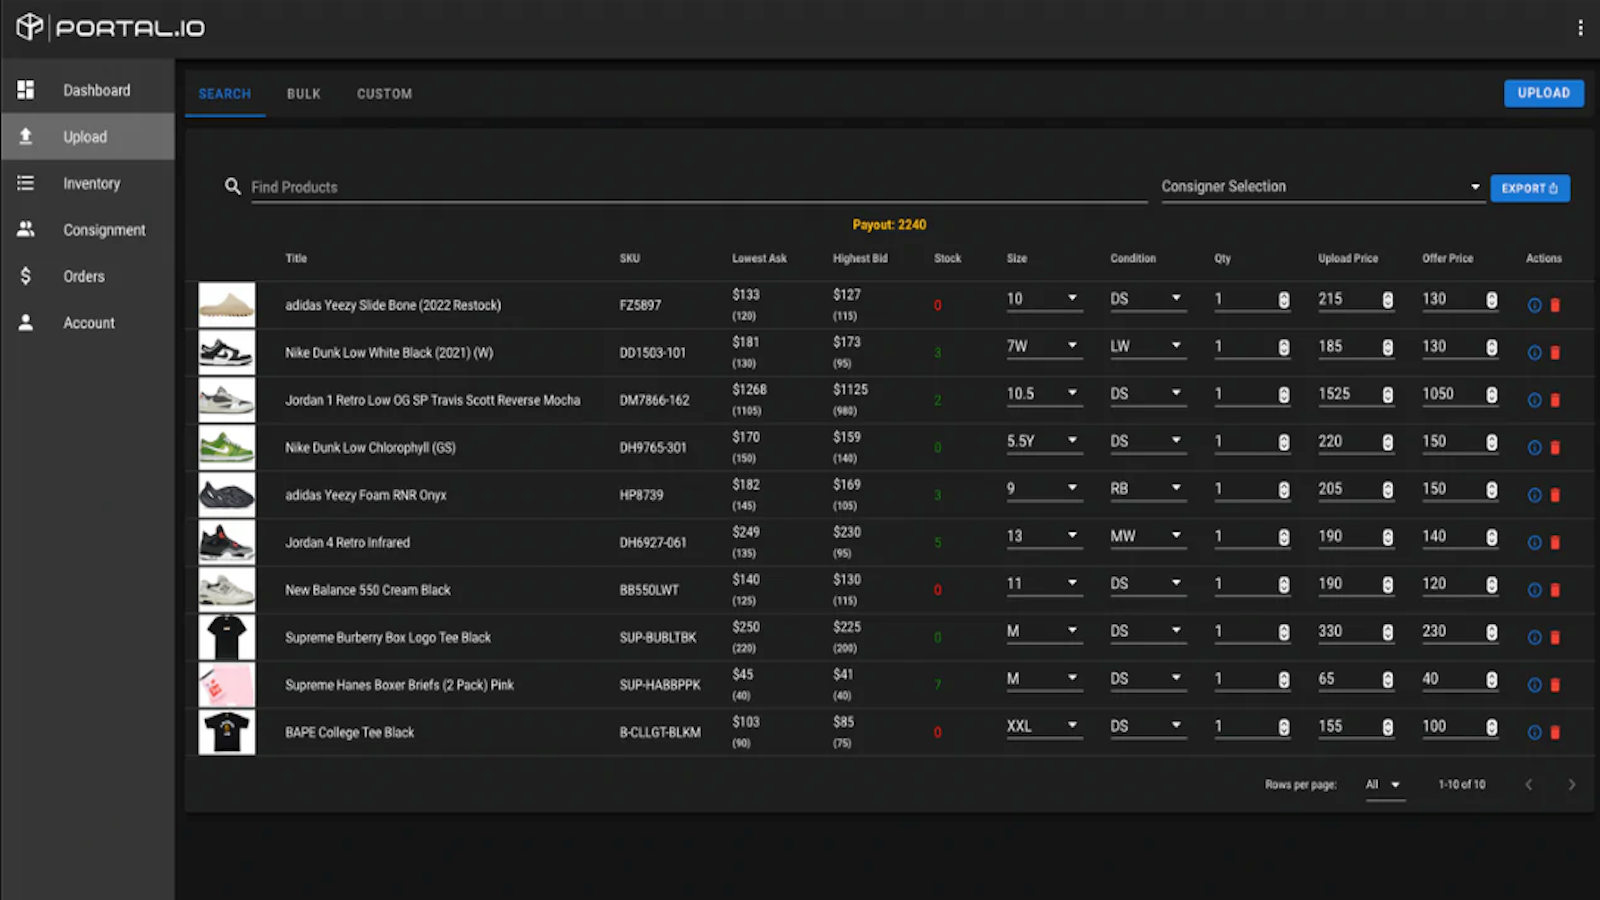This screenshot has width=1600, height=900.
Task: Open info for Nike Dunk Low White Black row
Action: coord(1534,353)
